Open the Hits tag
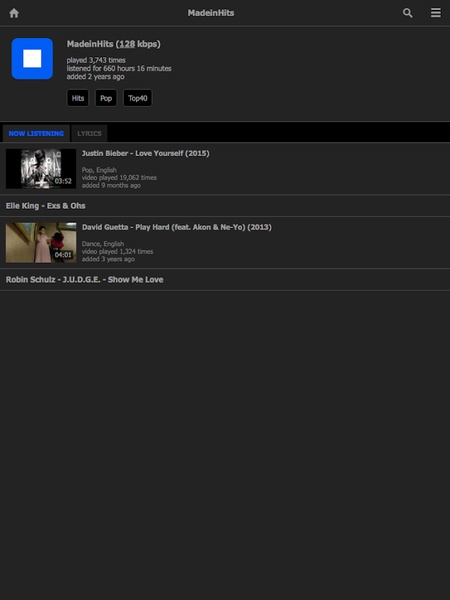 click(78, 98)
